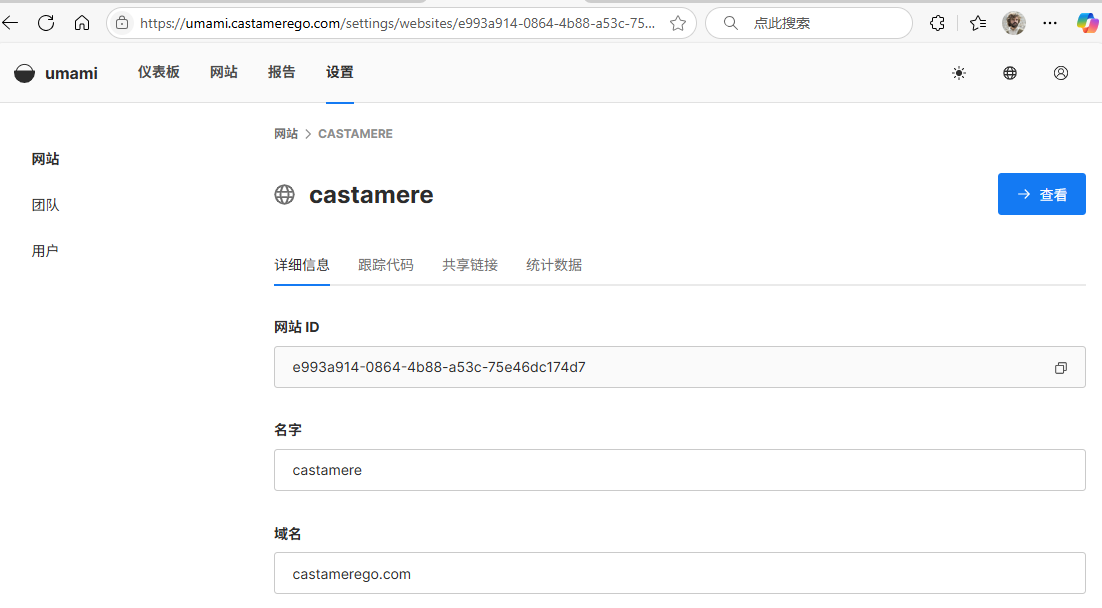Open the language globe selector
This screenshot has height=608, width=1102.
point(1010,73)
